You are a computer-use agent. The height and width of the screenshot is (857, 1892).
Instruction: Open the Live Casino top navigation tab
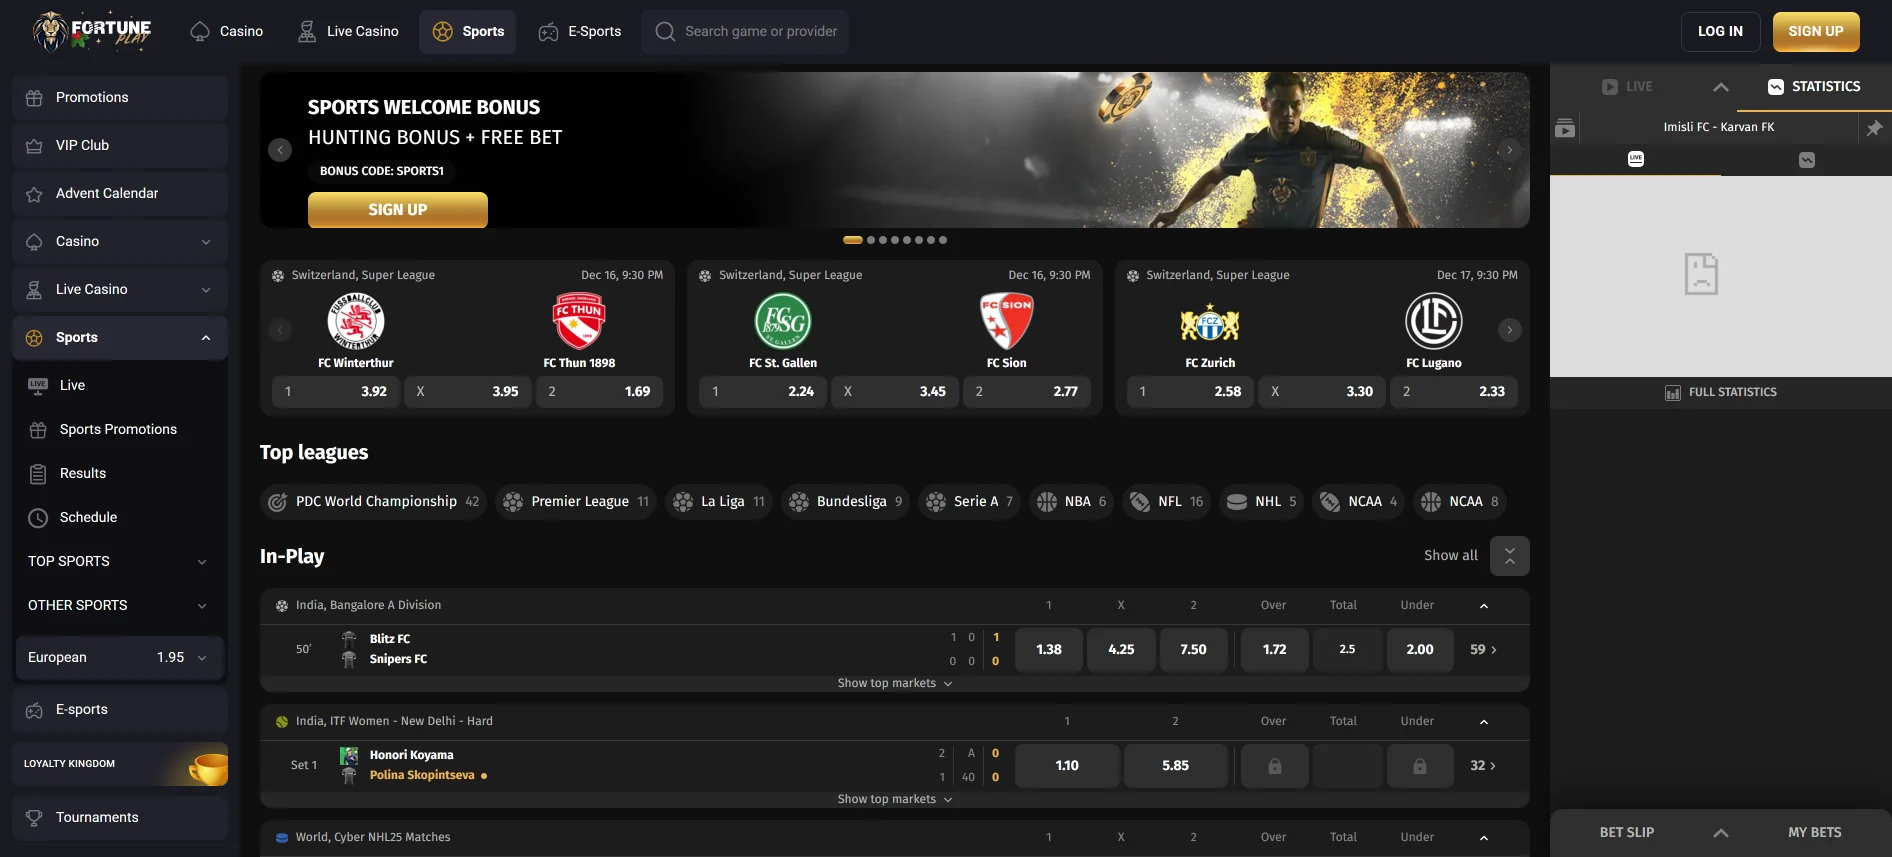pyautogui.click(x=348, y=32)
